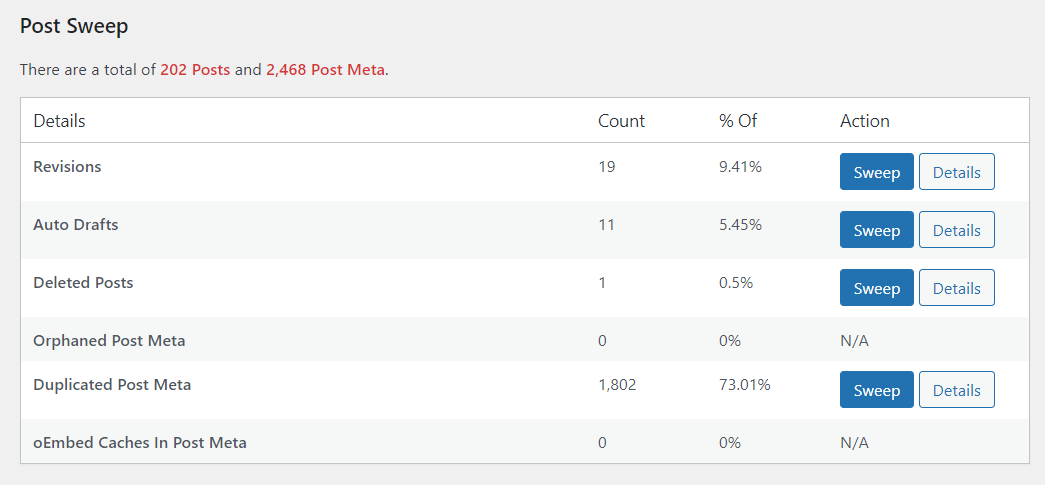Click N/A in the Orphaned Post Meta row
Screen dimensions: 1045x485
coord(854,341)
